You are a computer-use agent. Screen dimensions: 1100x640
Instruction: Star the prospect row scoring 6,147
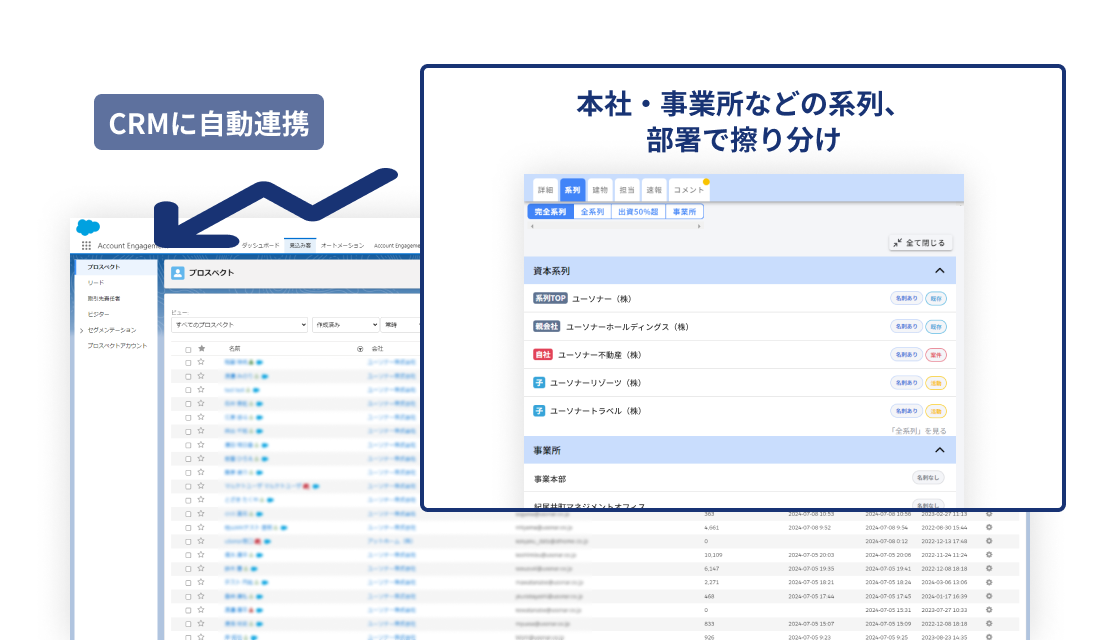point(201,568)
